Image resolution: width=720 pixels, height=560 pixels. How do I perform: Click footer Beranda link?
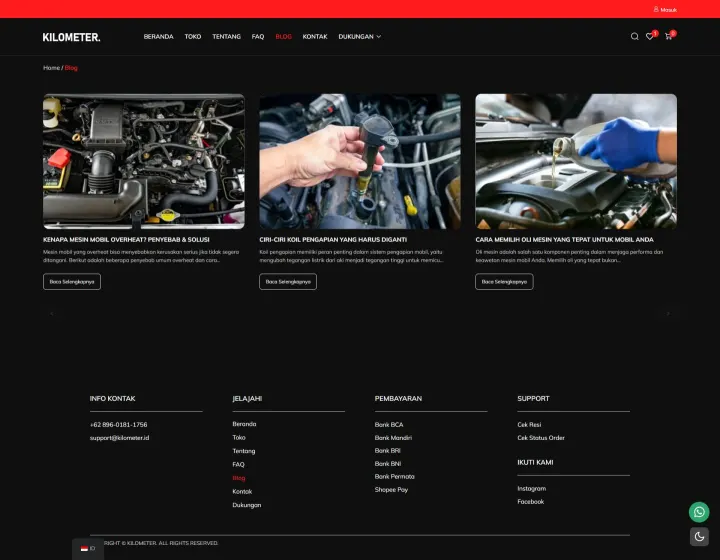[x=244, y=424]
